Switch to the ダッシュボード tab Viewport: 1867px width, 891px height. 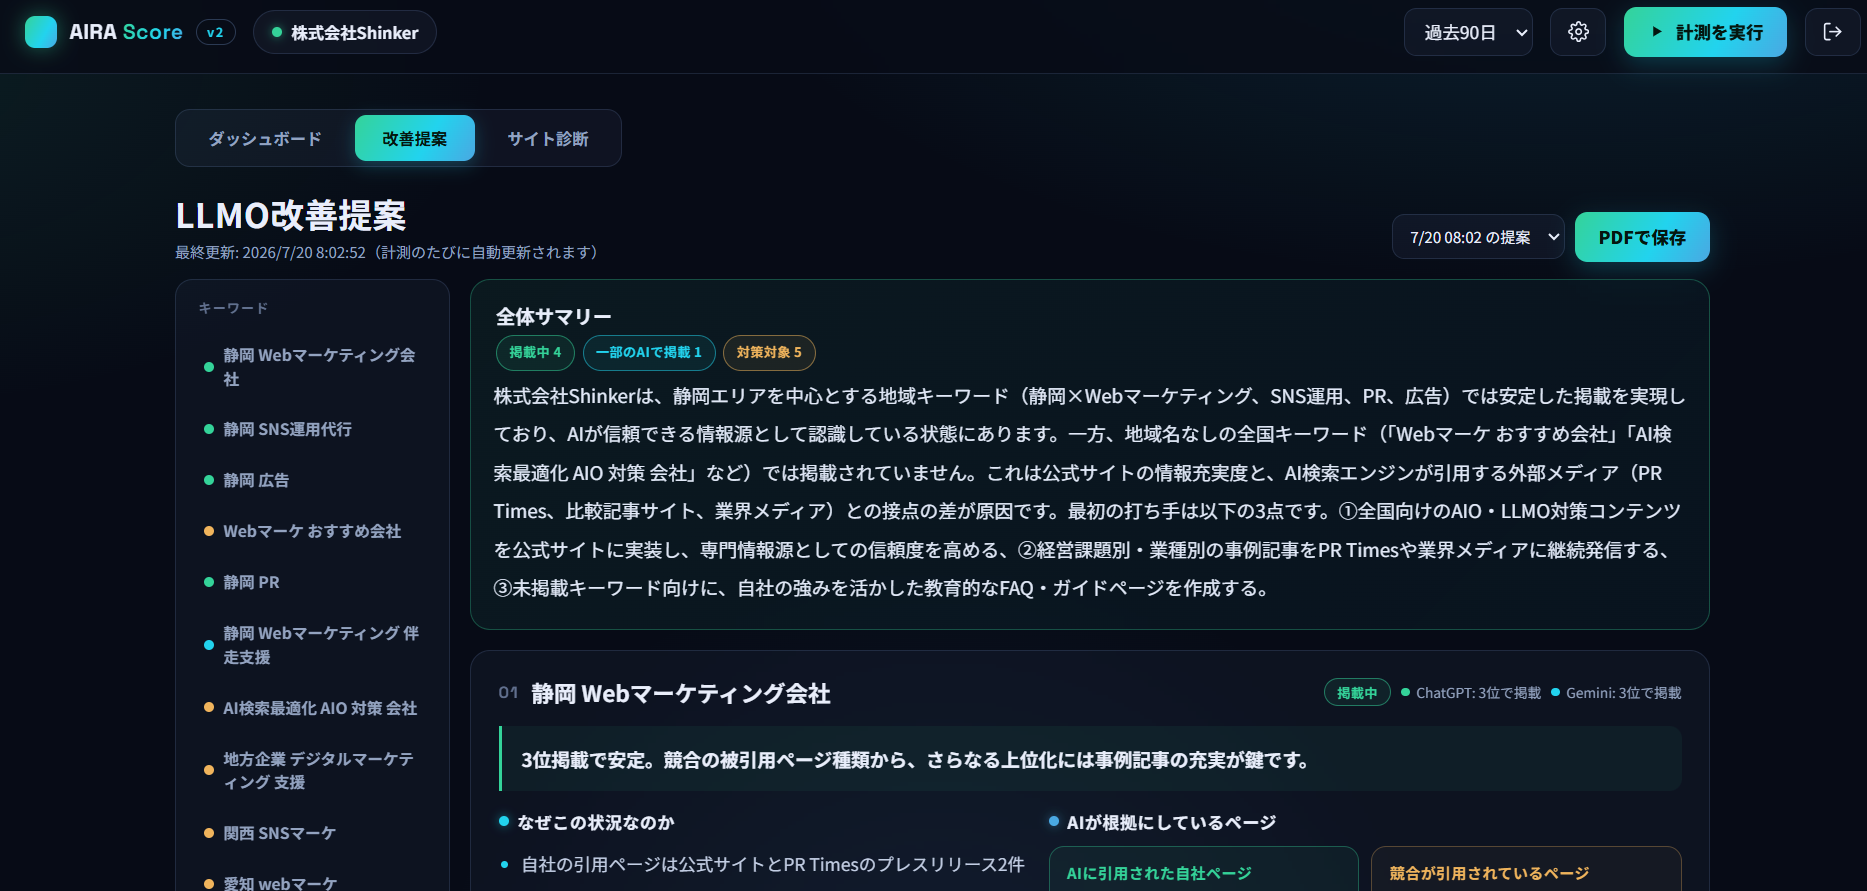pos(265,138)
